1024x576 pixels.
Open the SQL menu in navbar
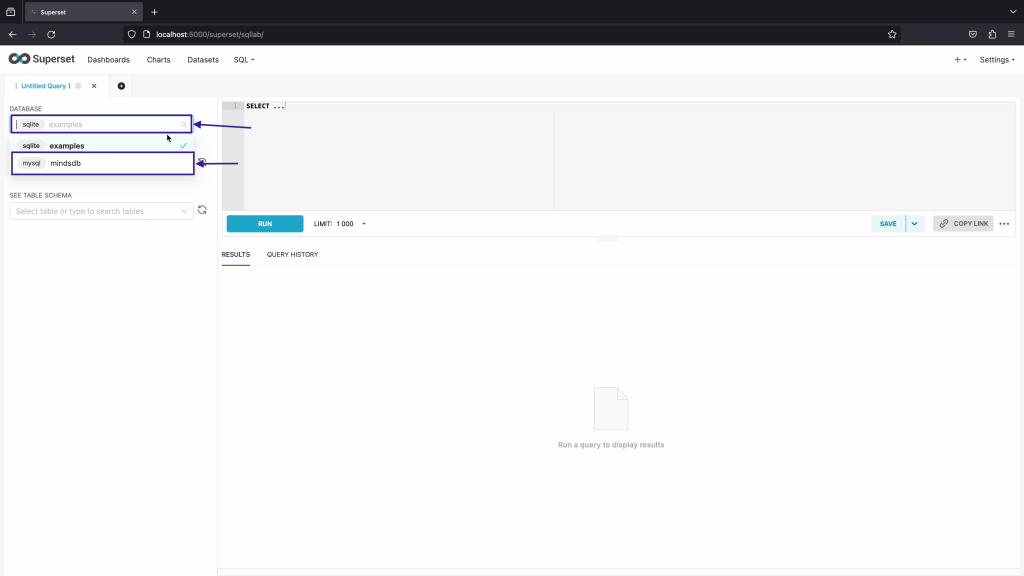pos(244,60)
